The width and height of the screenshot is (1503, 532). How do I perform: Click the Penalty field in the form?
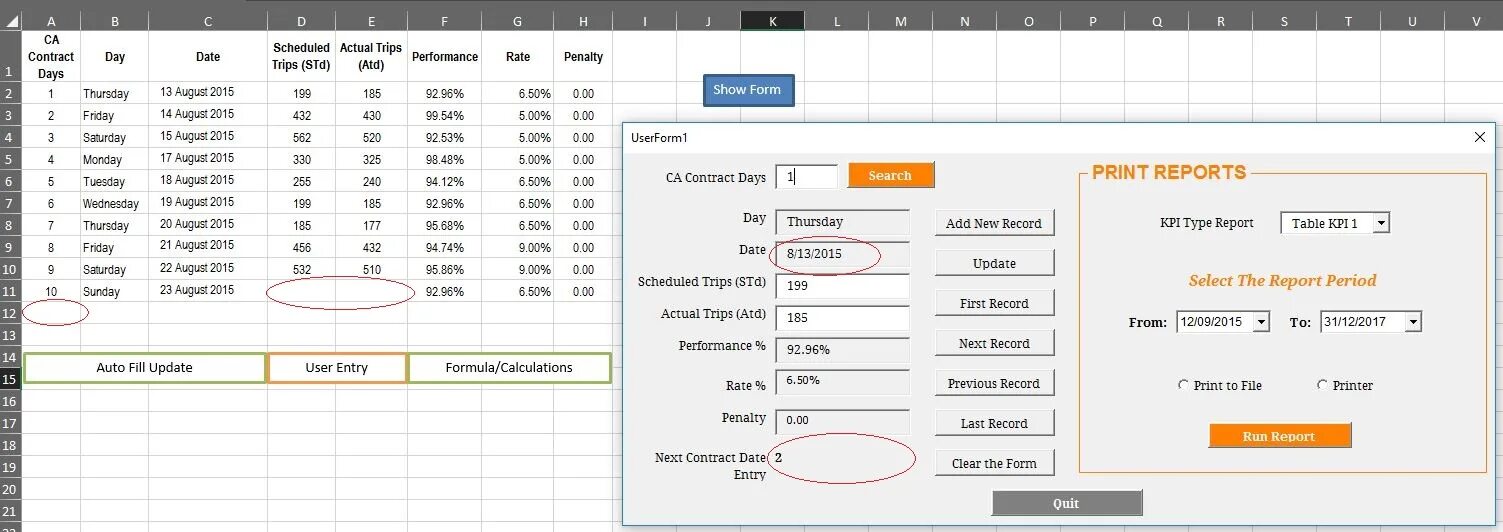(x=842, y=421)
